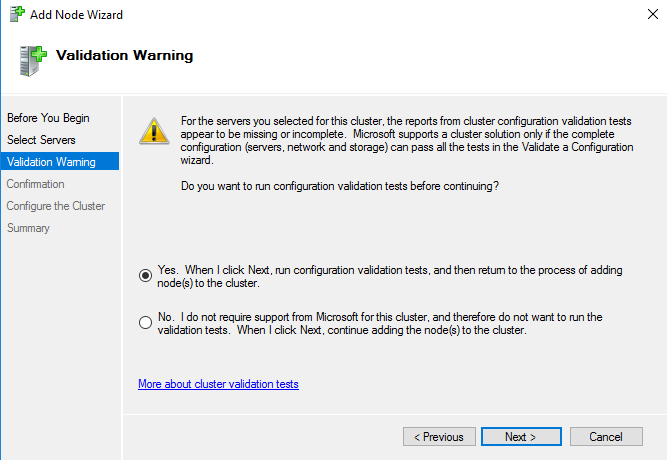The height and width of the screenshot is (460, 667).
Task: Jump to the Configure the Cluster step
Action: pyautogui.click(x=56, y=206)
